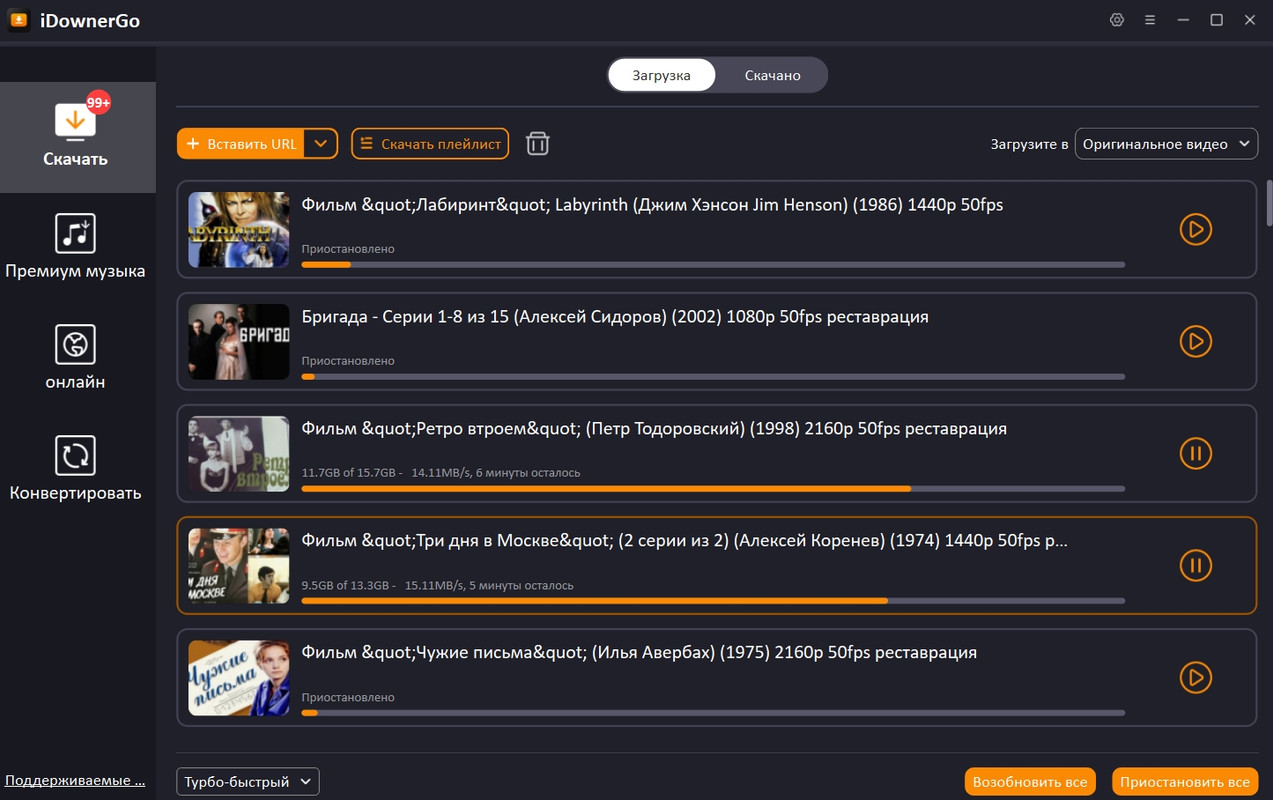Click the Три дня в Москве progress bar

tap(713, 601)
